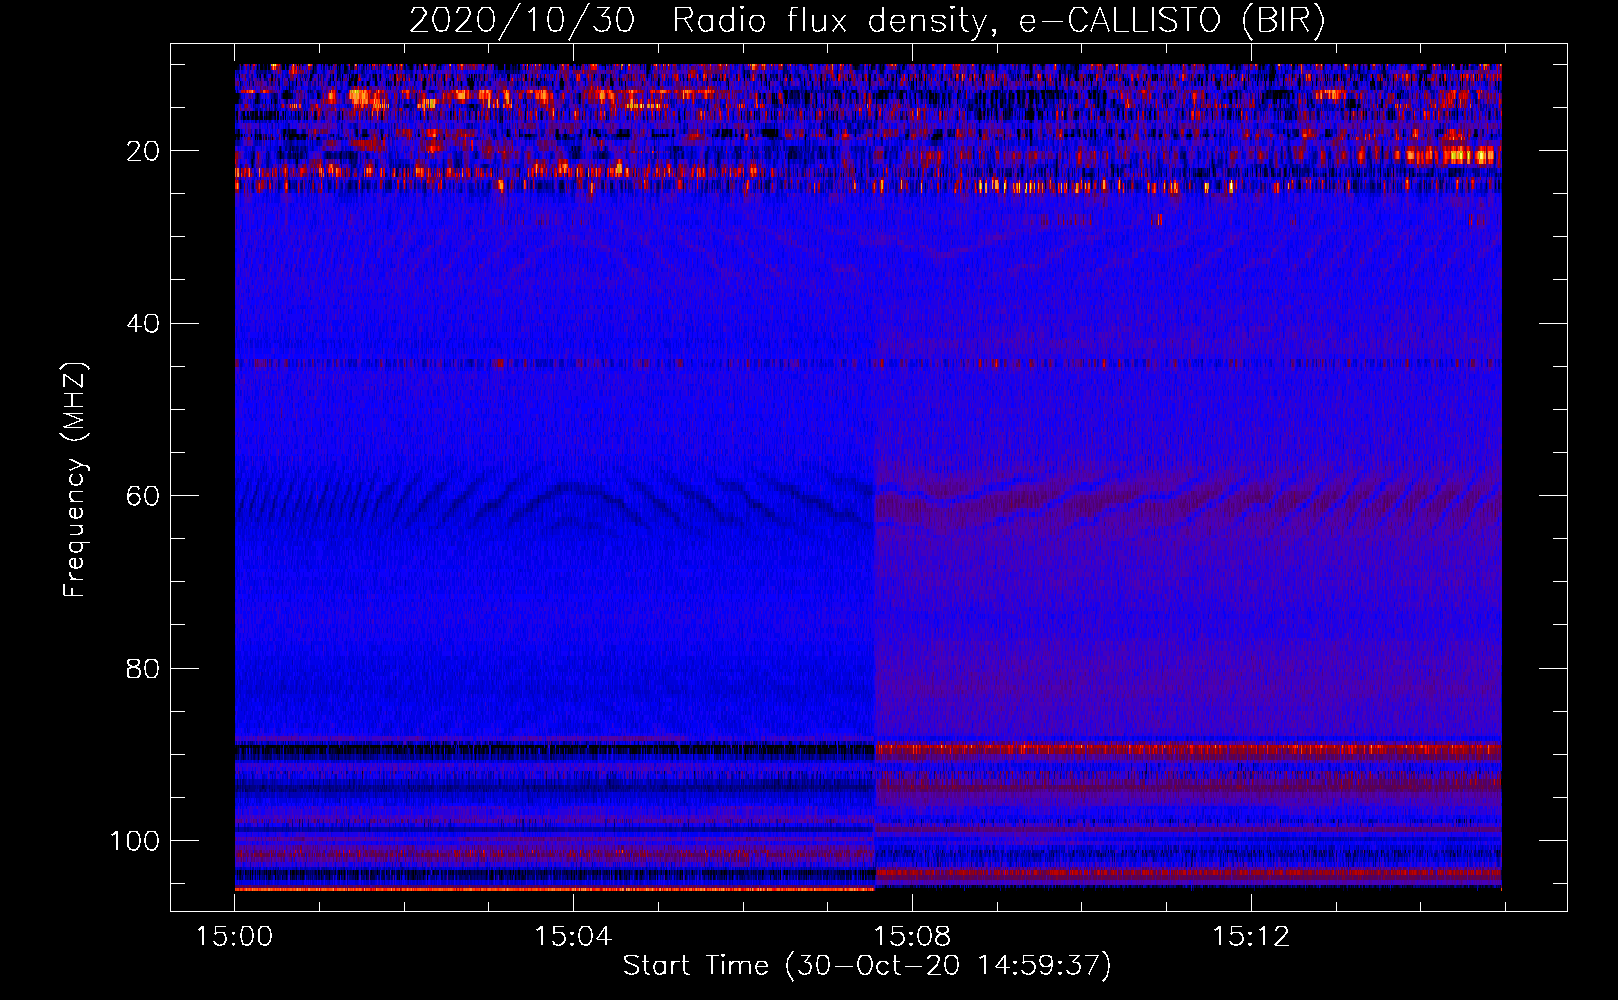Click the 100 frequency tick label
Viewport: 1618px width, 1000px height.
click(x=135, y=840)
